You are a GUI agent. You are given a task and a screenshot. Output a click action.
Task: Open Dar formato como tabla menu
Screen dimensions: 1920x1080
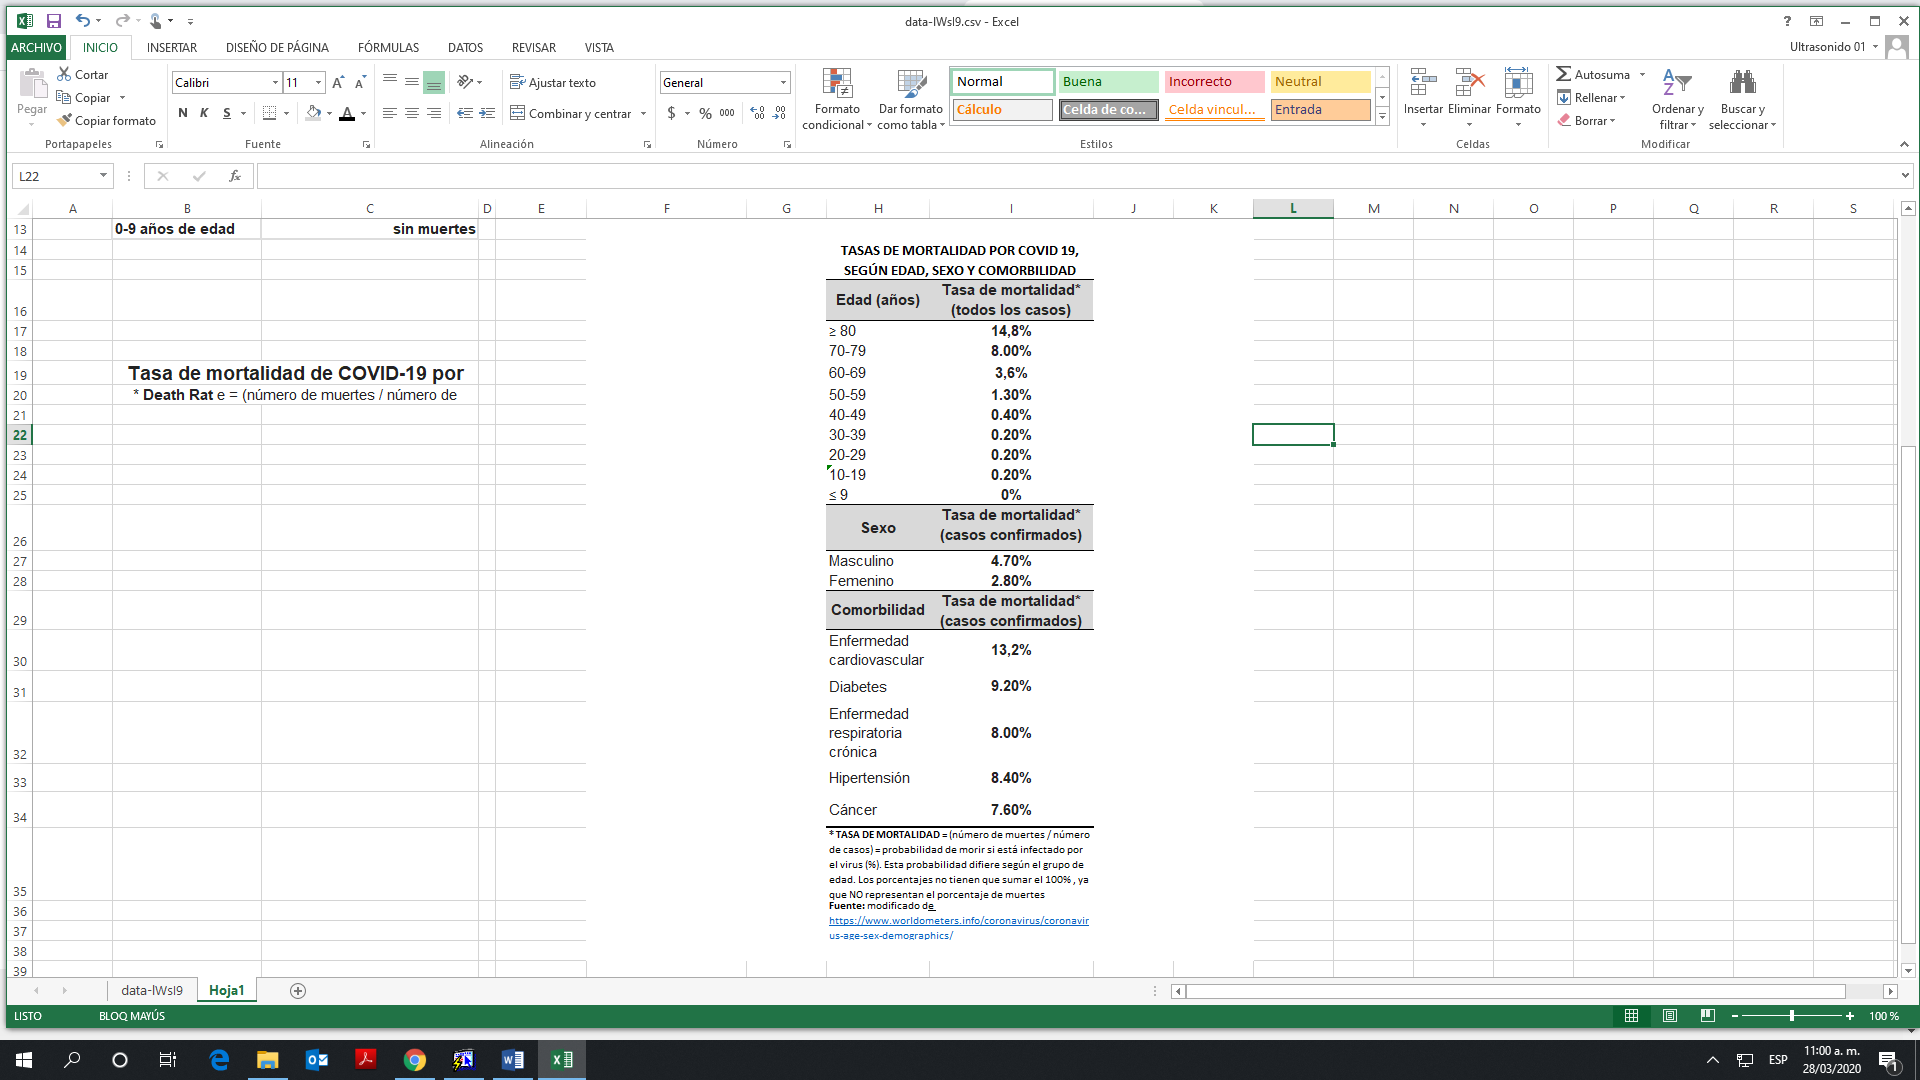[x=911, y=99]
